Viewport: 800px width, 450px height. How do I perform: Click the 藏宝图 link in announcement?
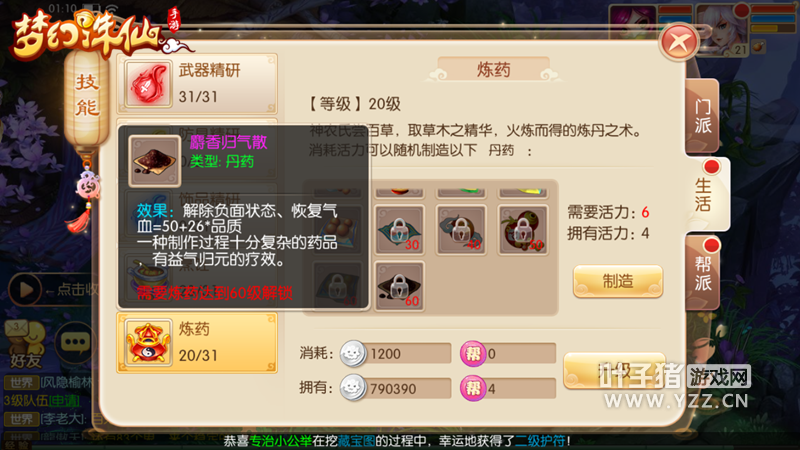tap(356, 441)
